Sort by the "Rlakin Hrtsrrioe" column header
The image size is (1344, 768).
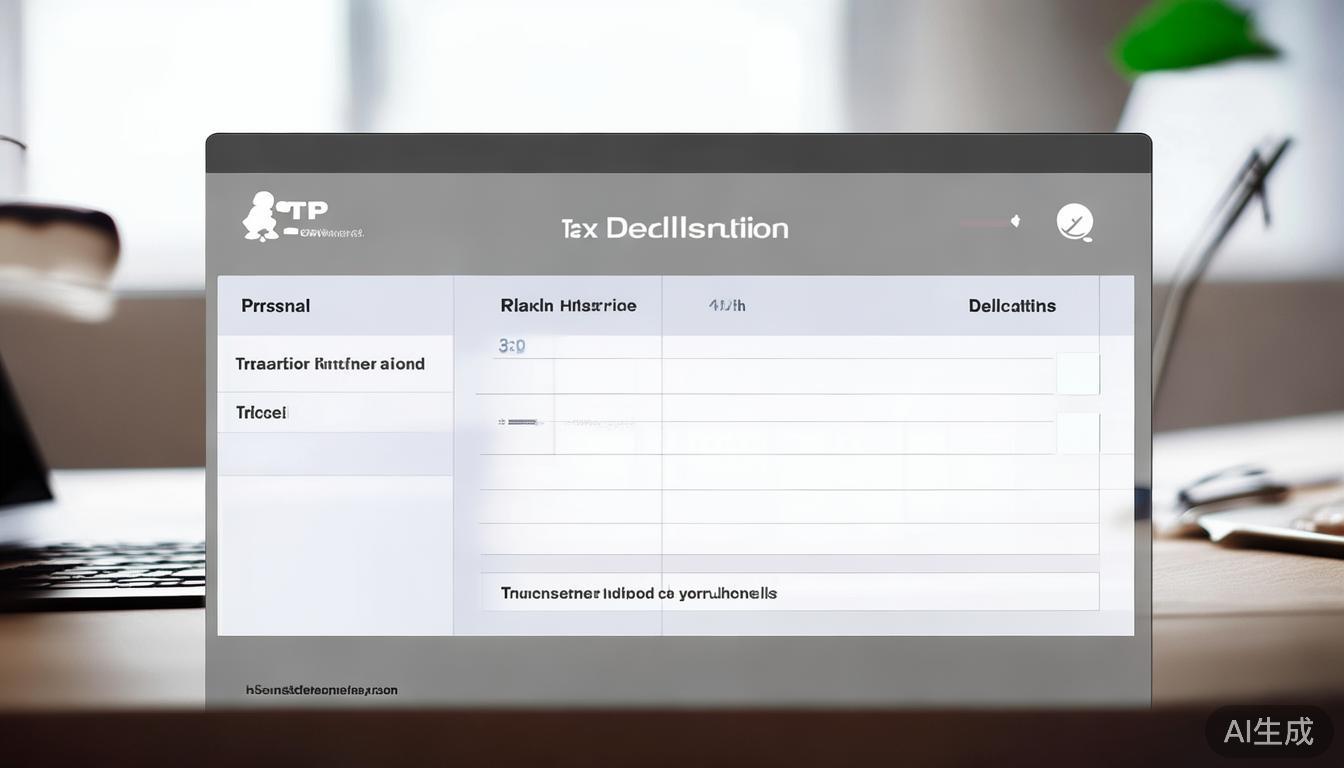tap(568, 306)
